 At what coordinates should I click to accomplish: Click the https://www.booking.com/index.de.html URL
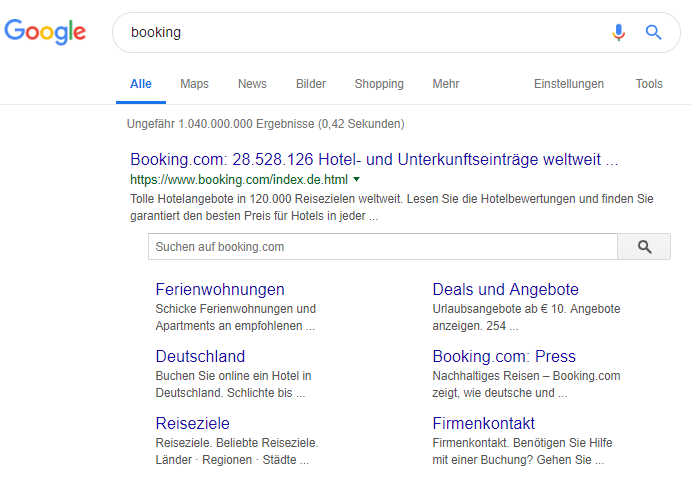coord(239,180)
